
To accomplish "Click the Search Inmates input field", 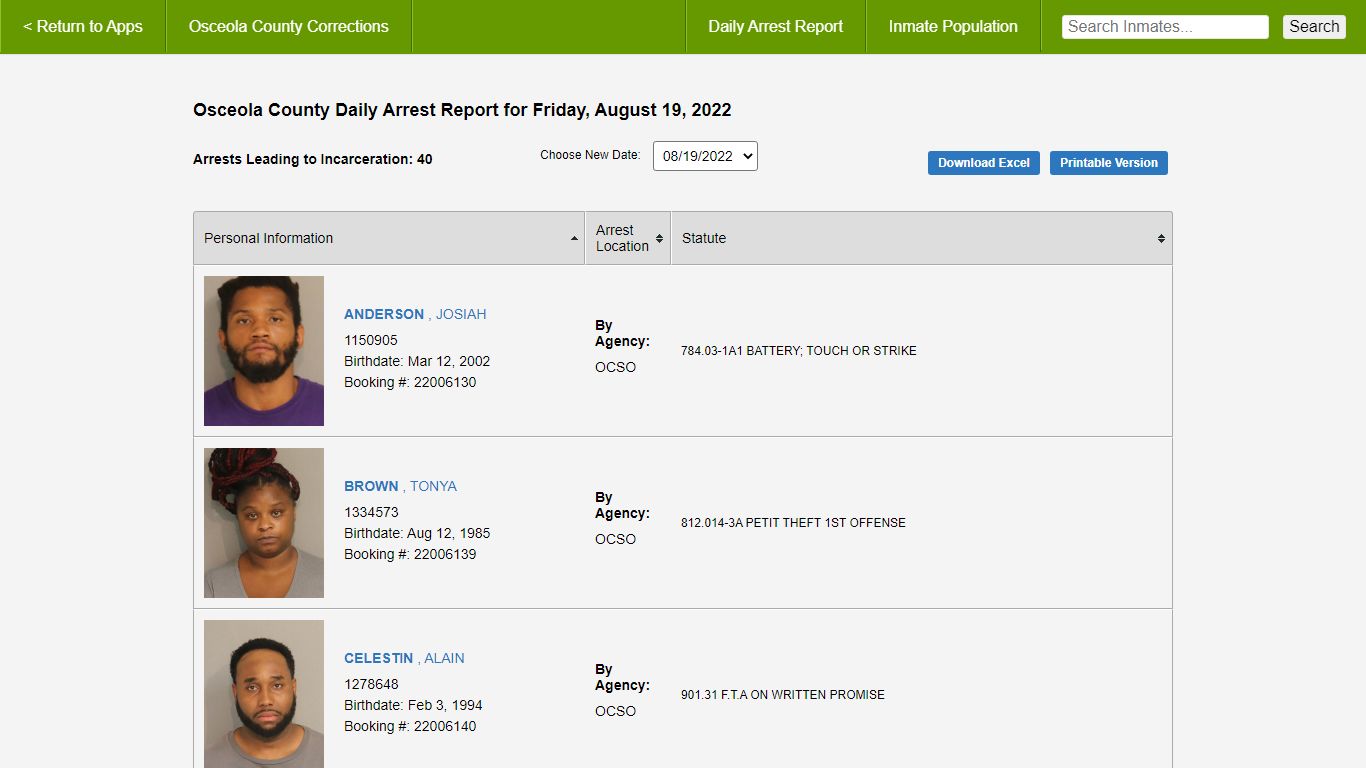I will click(x=1165, y=27).
